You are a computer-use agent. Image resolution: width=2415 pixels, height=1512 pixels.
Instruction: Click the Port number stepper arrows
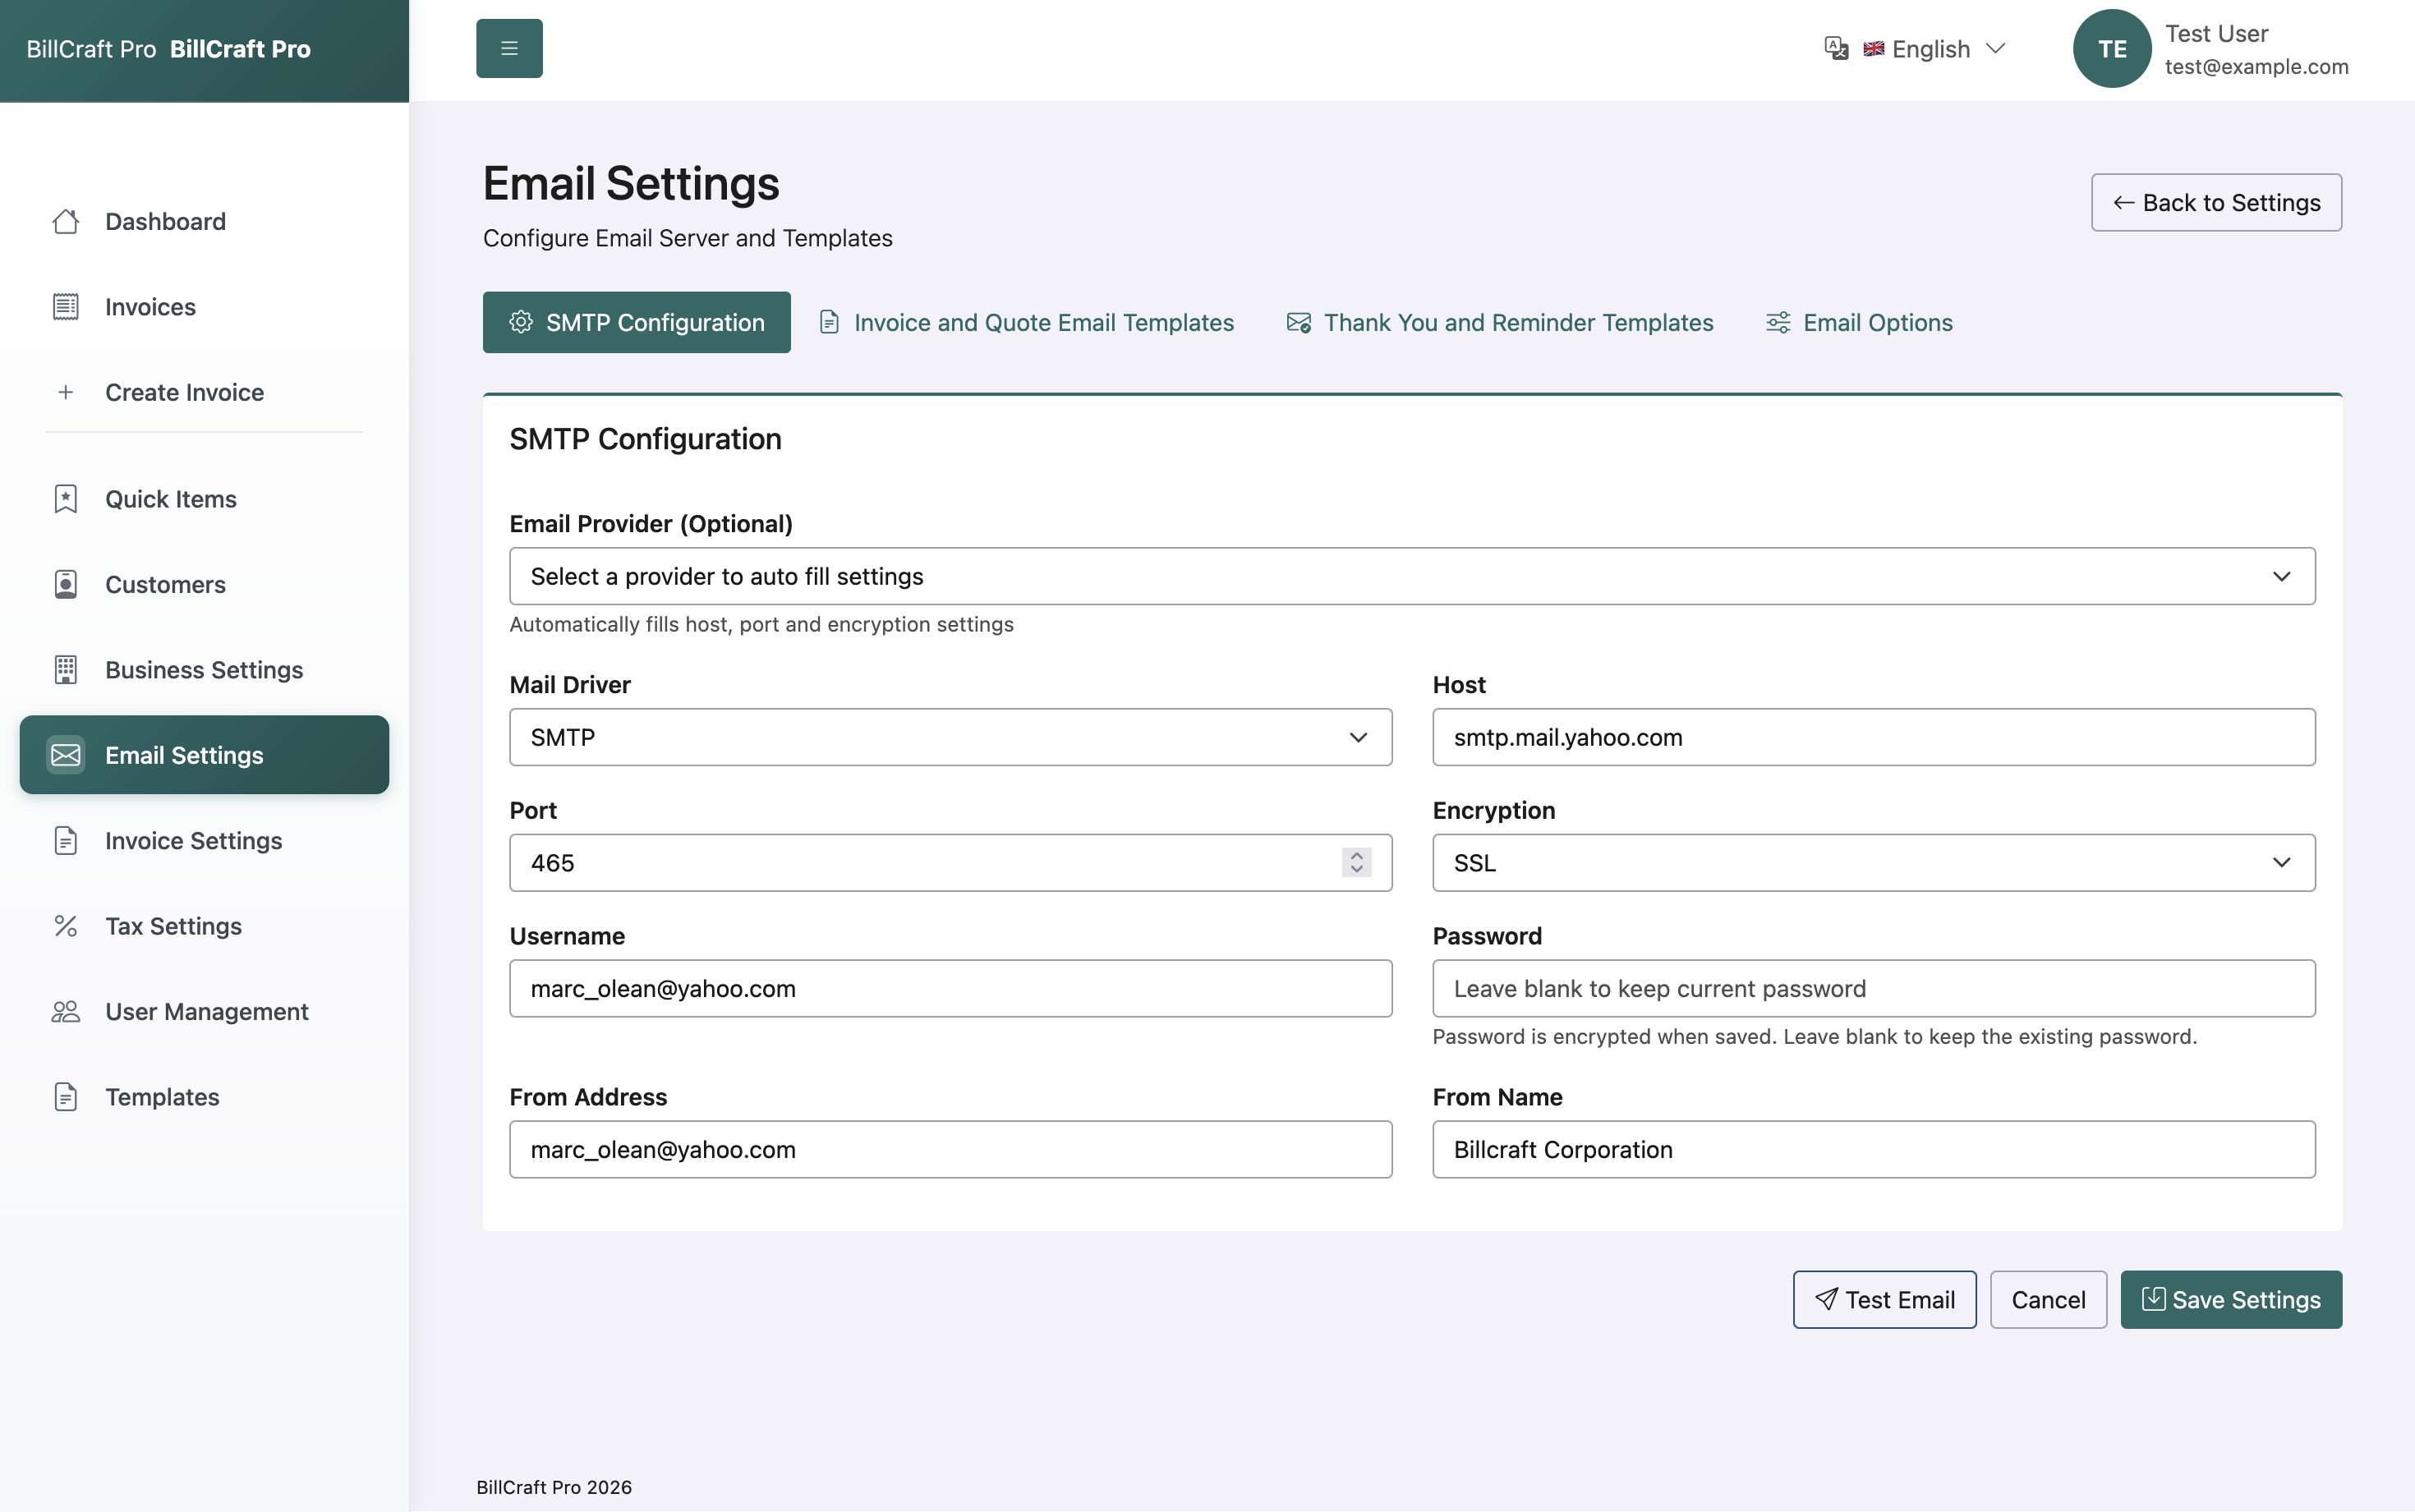point(1356,862)
